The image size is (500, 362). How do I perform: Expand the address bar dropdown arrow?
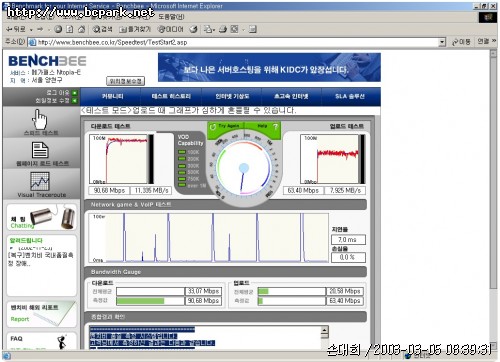[x=442, y=42]
